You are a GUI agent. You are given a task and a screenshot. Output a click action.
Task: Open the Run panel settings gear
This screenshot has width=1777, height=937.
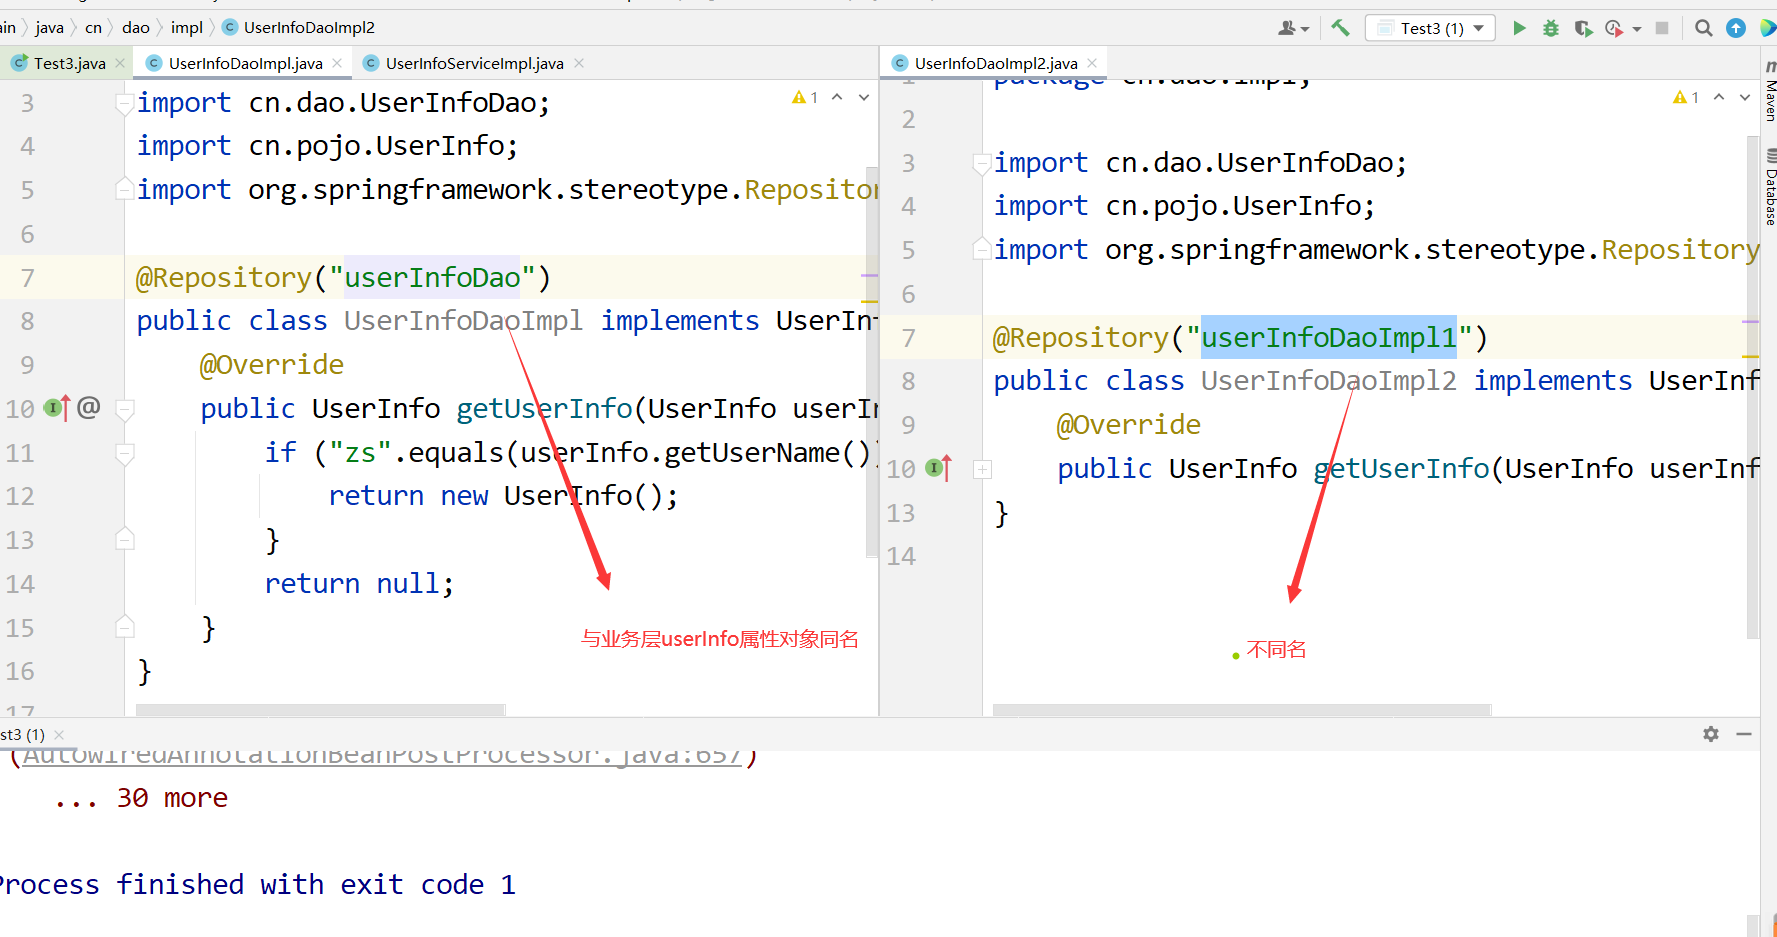pyautogui.click(x=1711, y=734)
